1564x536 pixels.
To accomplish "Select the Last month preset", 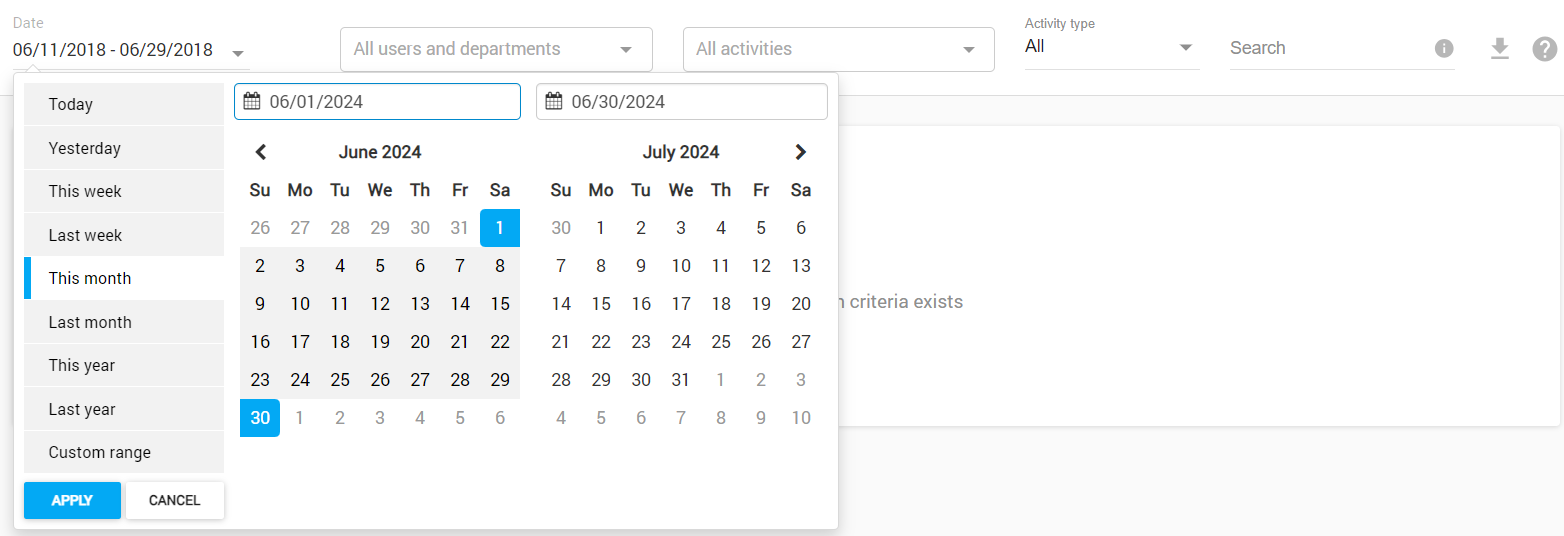I will (90, 322).
